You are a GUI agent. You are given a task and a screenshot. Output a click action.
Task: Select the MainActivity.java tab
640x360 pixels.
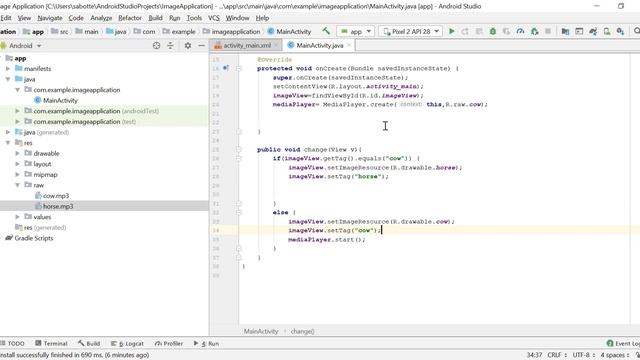(x=319, y=45)
